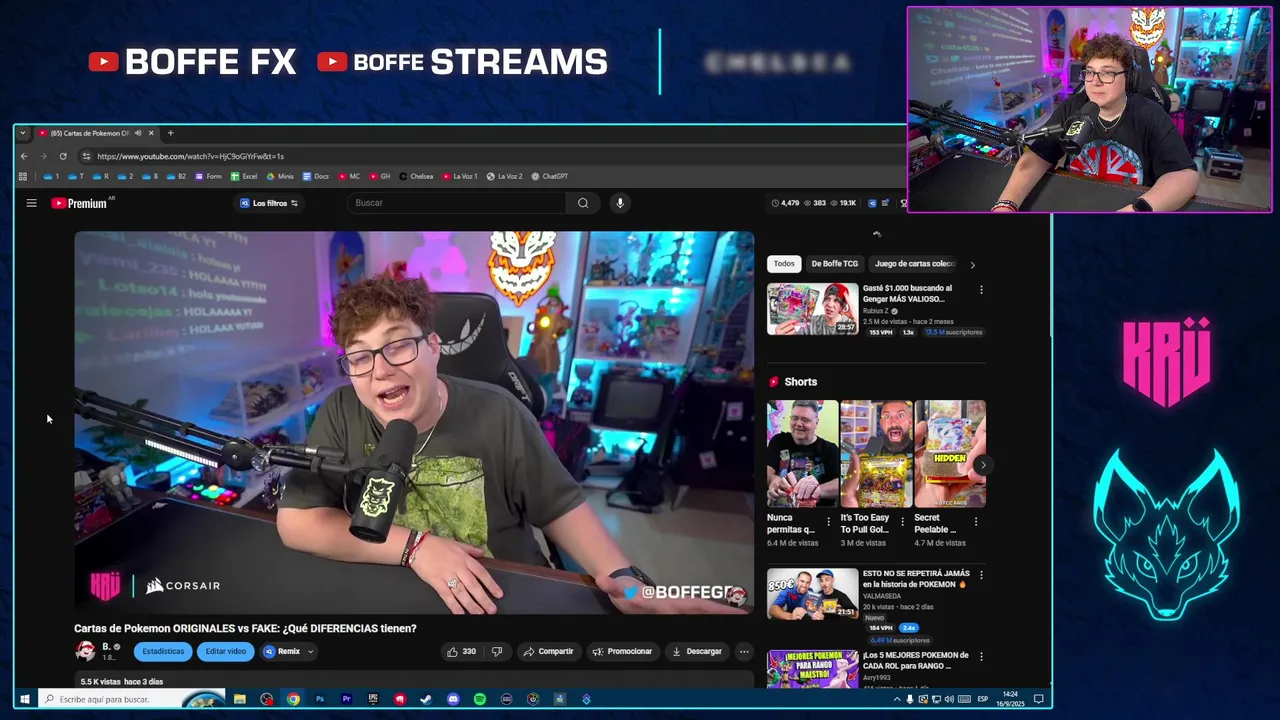Open the more actions menu beside Descargar
The image size is (1280, 720).
743,651
